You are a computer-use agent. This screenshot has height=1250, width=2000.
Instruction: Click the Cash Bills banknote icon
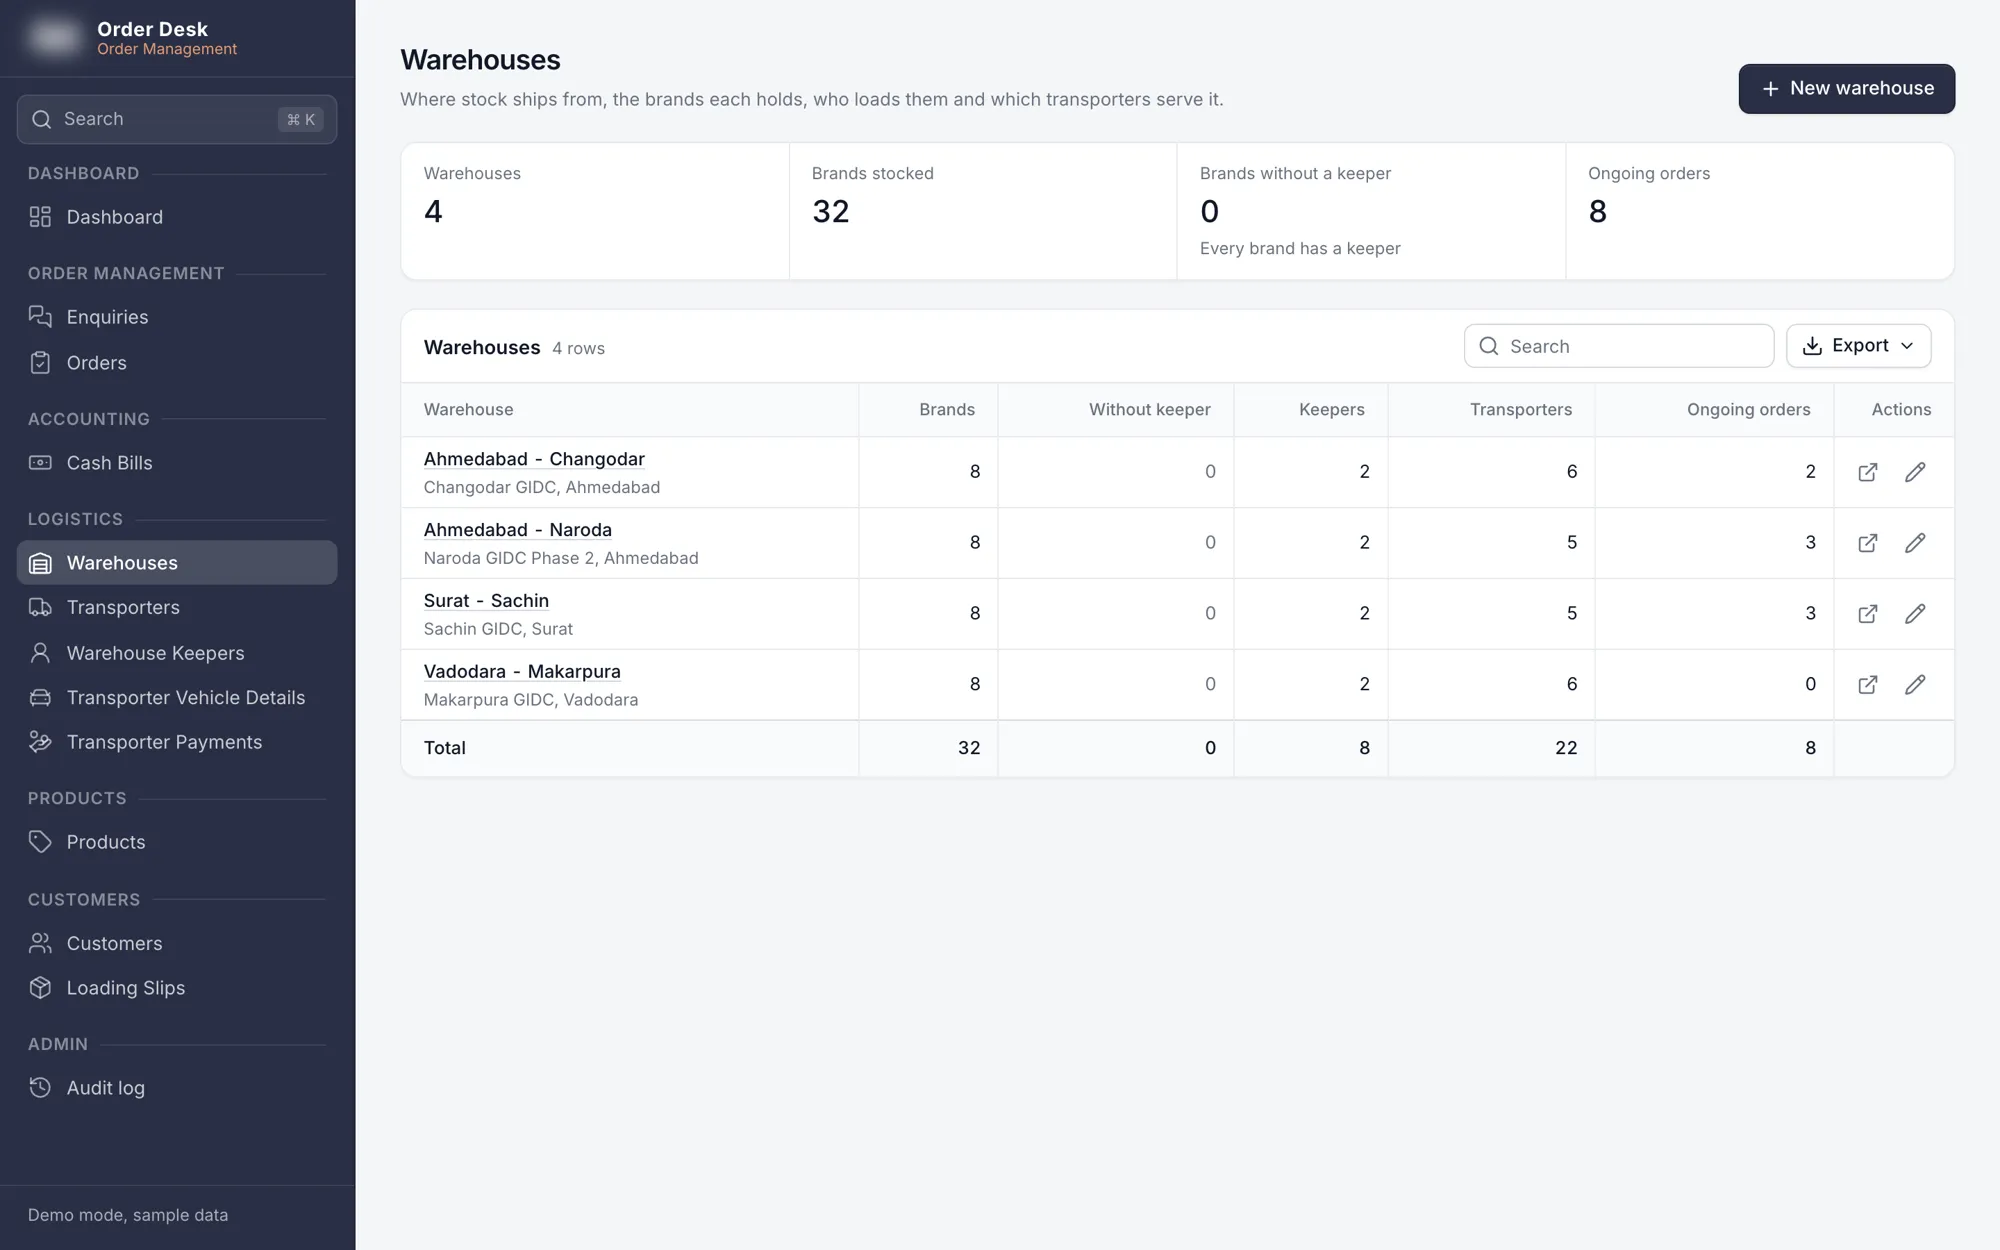pos(40,463)
